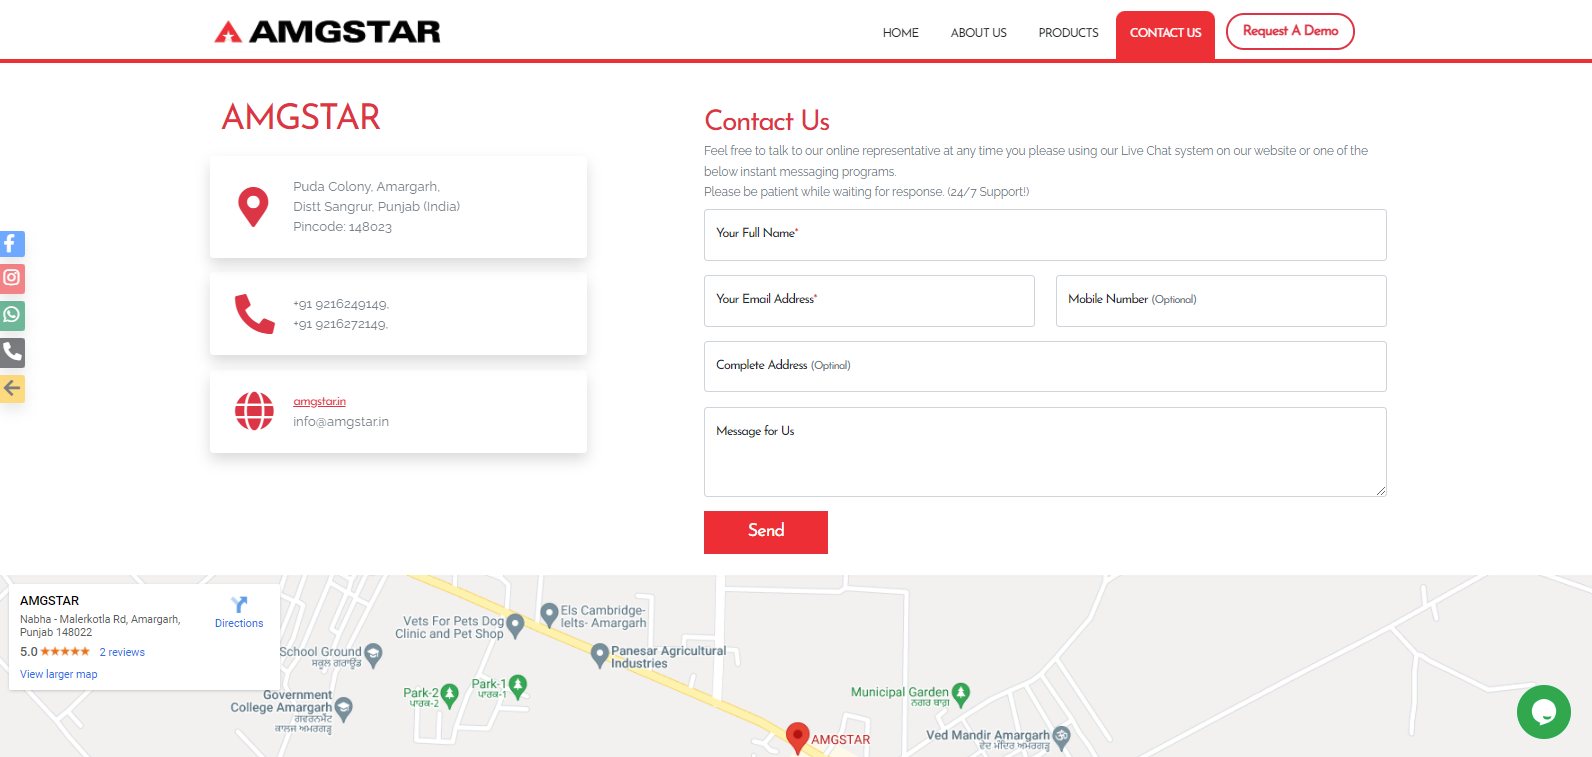Screen dimensions: 1592x757
Task: Click the five-star rating on map card
Action: (x=65, y=651)
